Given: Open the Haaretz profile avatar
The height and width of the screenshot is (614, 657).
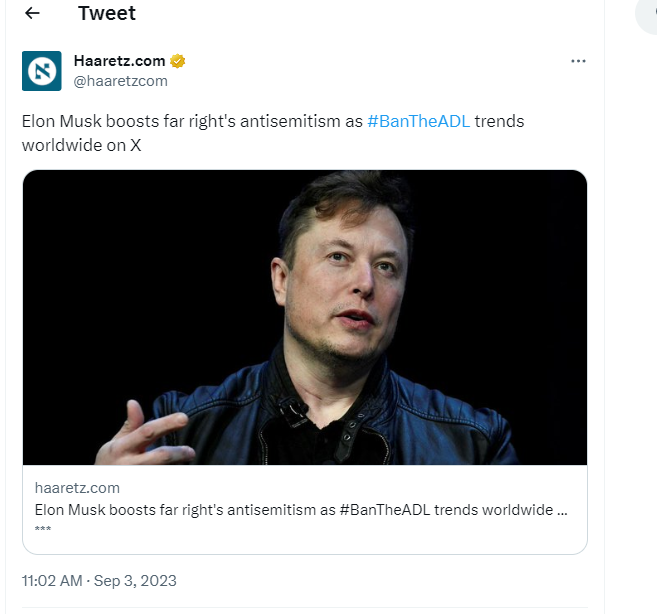Looking at the screenshot, I should pyautogui.click(x=42, y=71).
